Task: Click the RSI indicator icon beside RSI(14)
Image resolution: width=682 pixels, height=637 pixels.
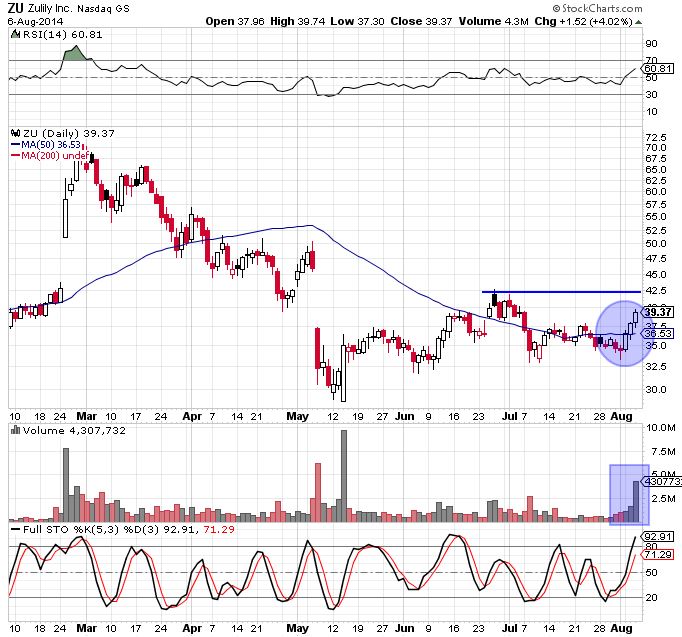Action: tap(15, 34)
